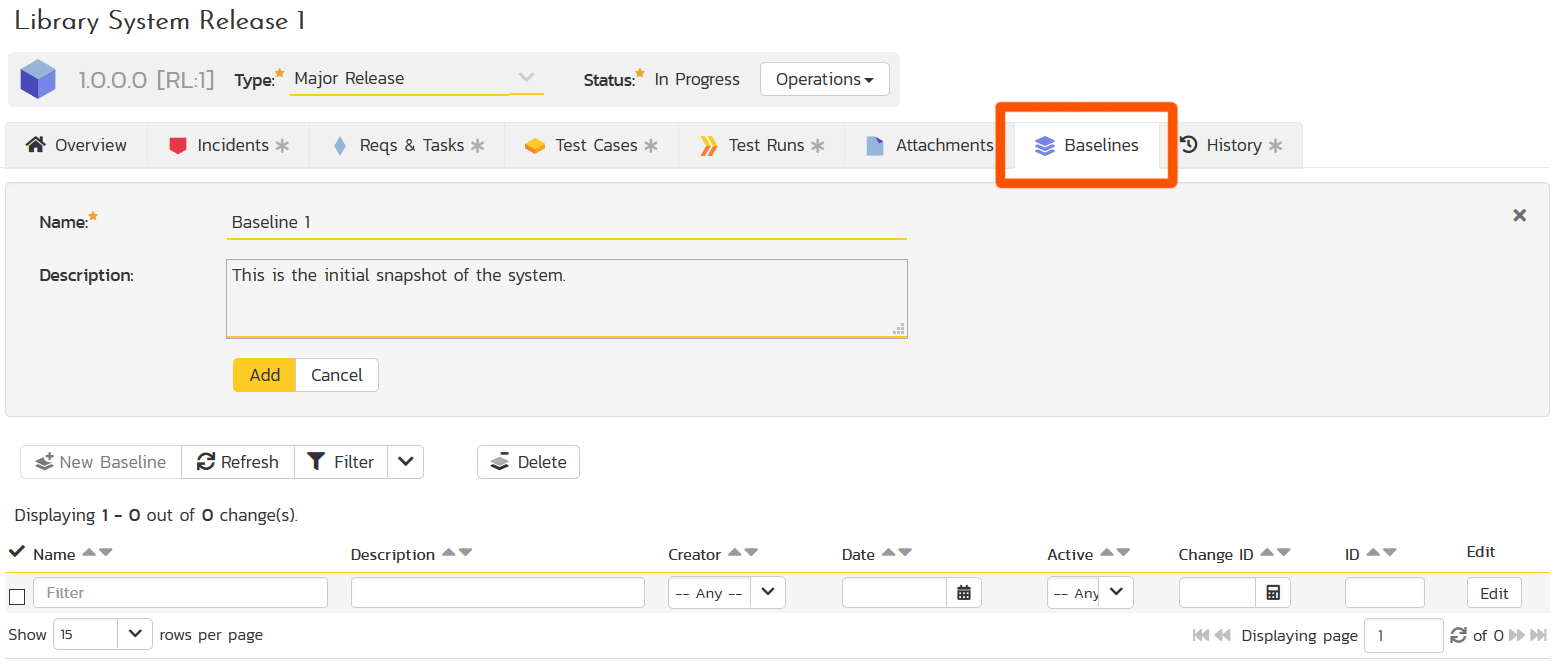
Task: Click the calendar icon in Date filter
Action: 963,593
